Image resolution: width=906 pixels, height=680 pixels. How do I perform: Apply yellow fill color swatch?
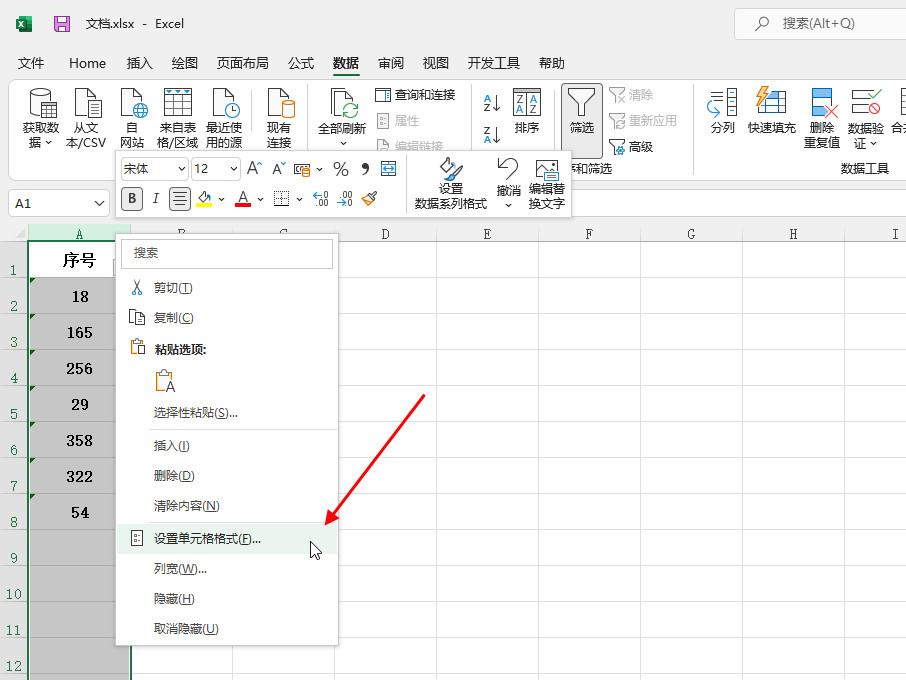point(205,199)
